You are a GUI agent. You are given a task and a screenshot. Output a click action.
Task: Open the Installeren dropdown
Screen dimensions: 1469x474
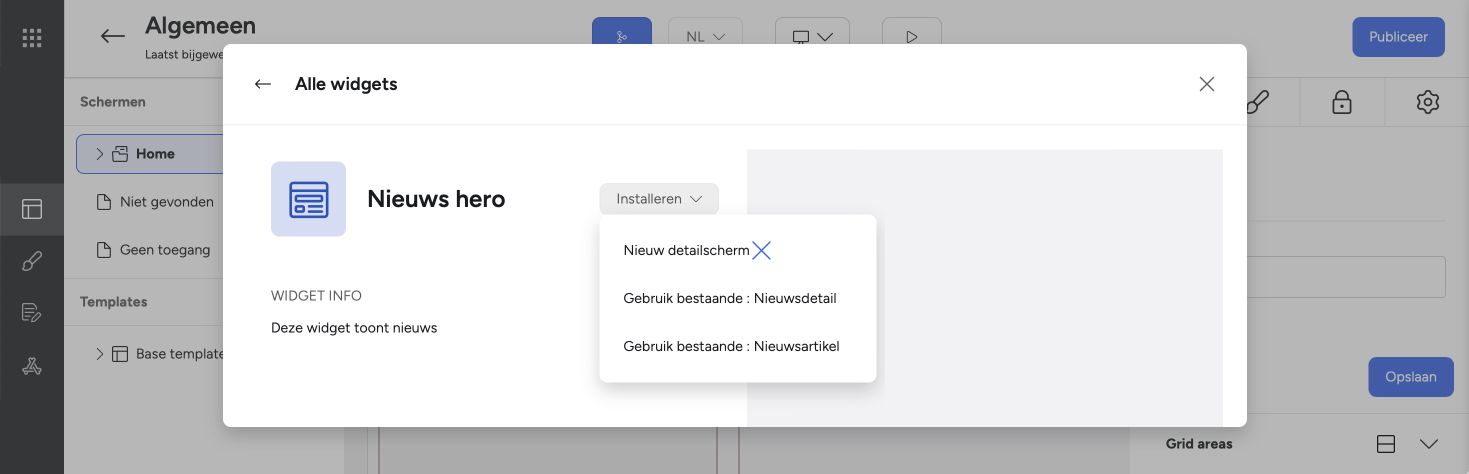pyautogui.click(x=659, y=199)
